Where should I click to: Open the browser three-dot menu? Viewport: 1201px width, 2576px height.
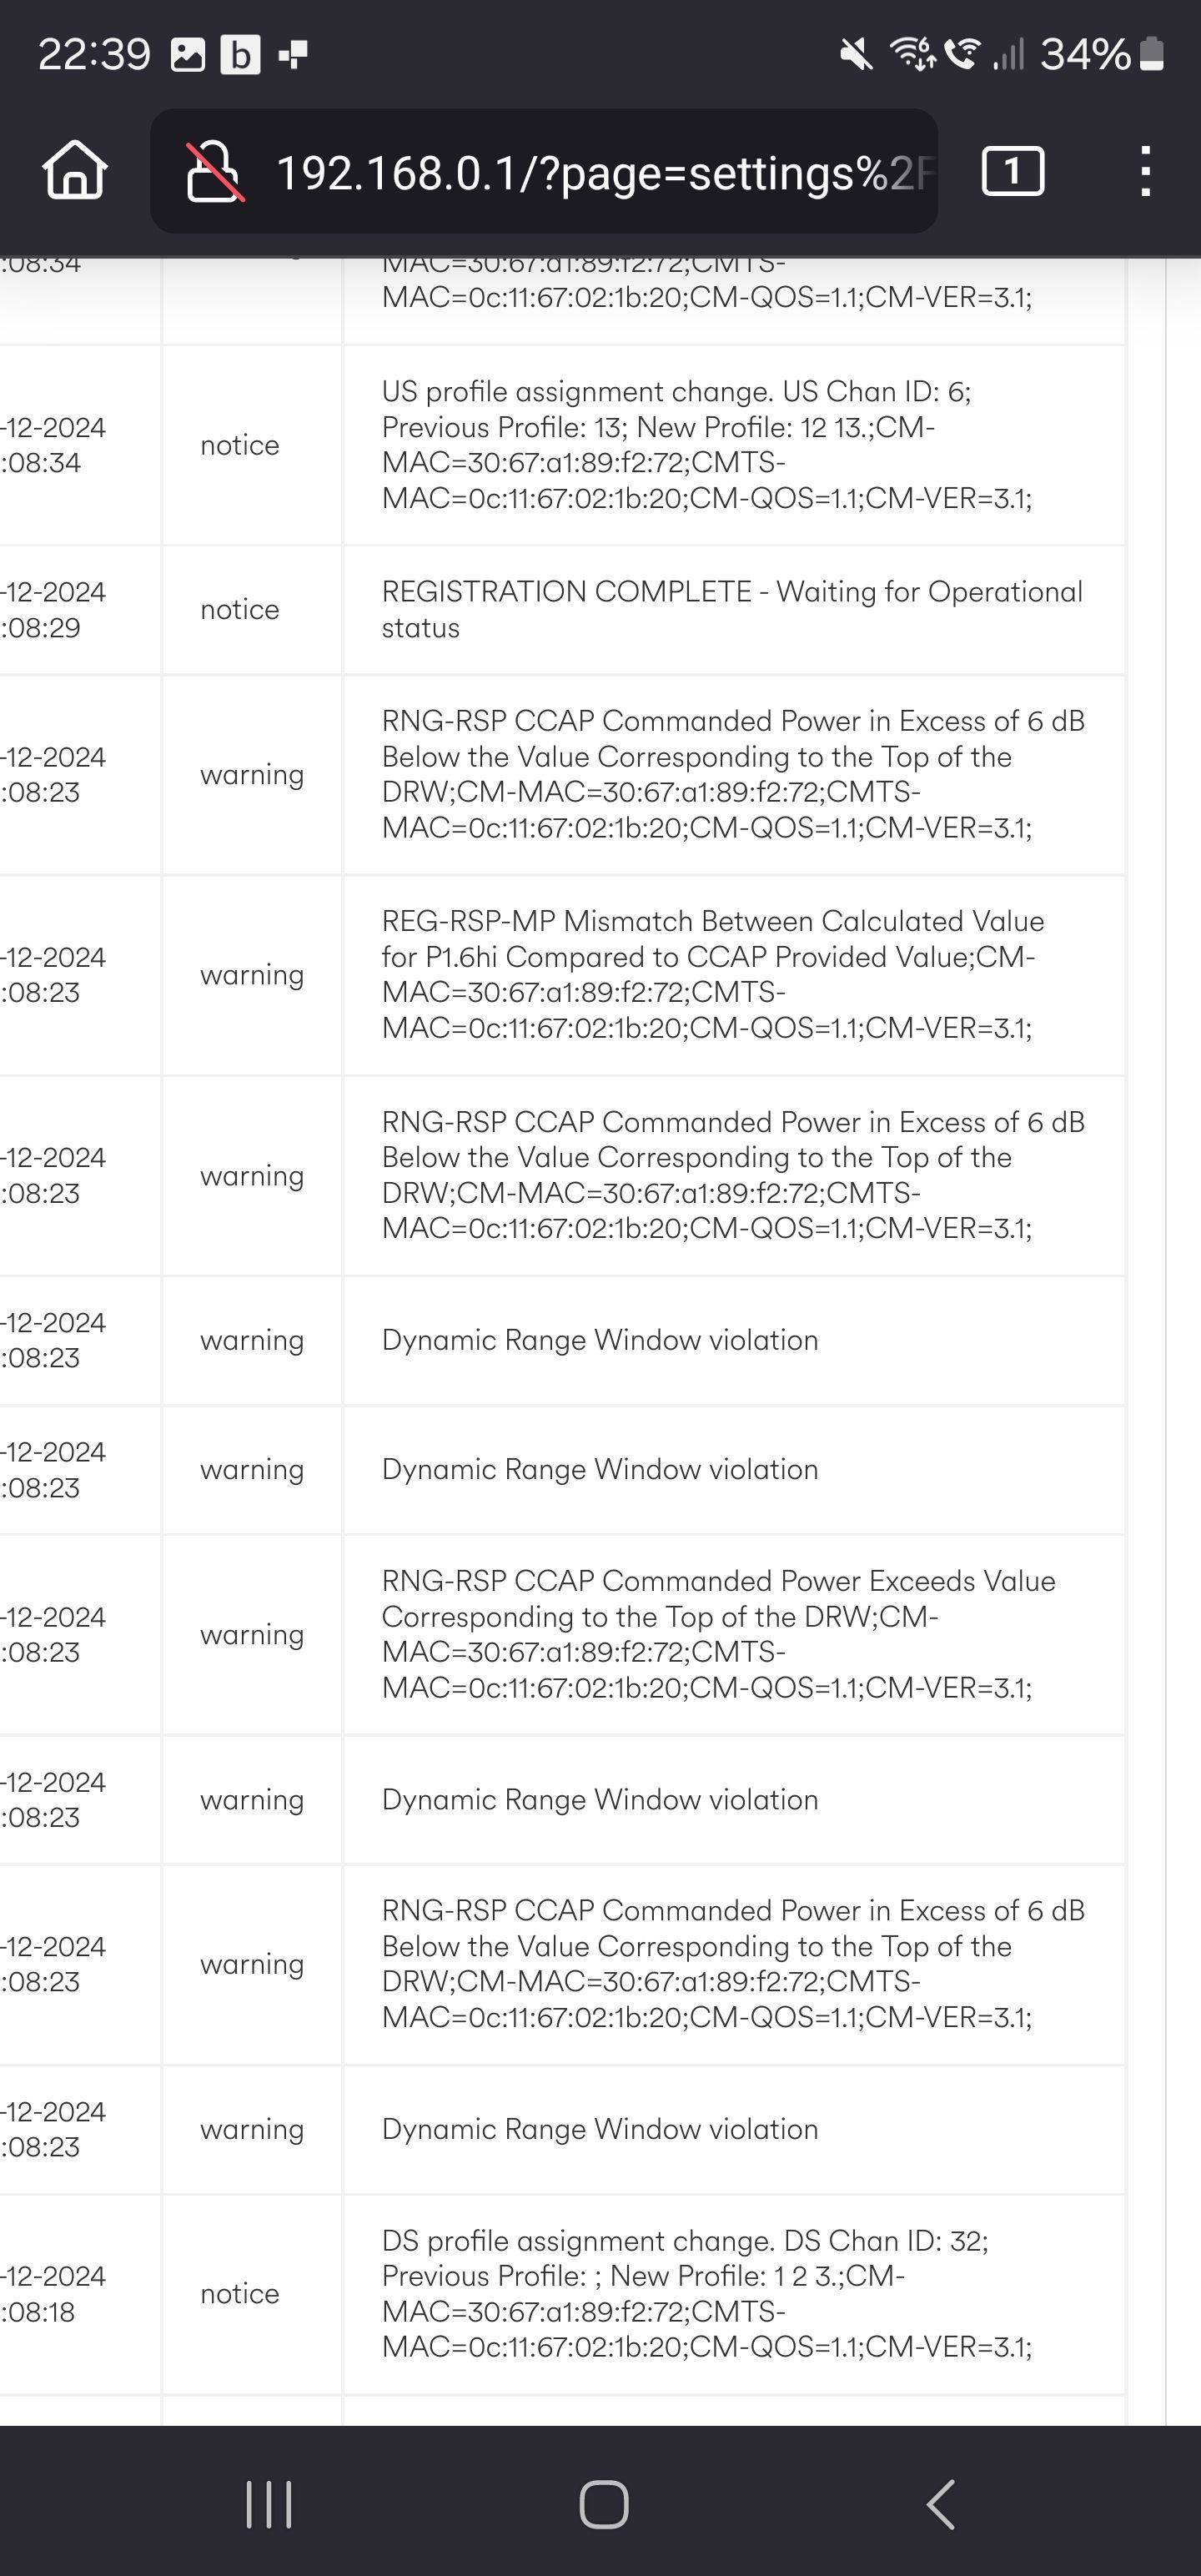click(x=1146, y=171)
